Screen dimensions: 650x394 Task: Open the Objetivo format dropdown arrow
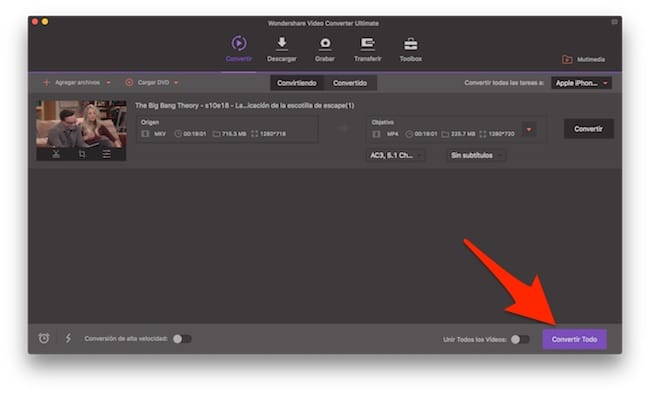[529, 129]
